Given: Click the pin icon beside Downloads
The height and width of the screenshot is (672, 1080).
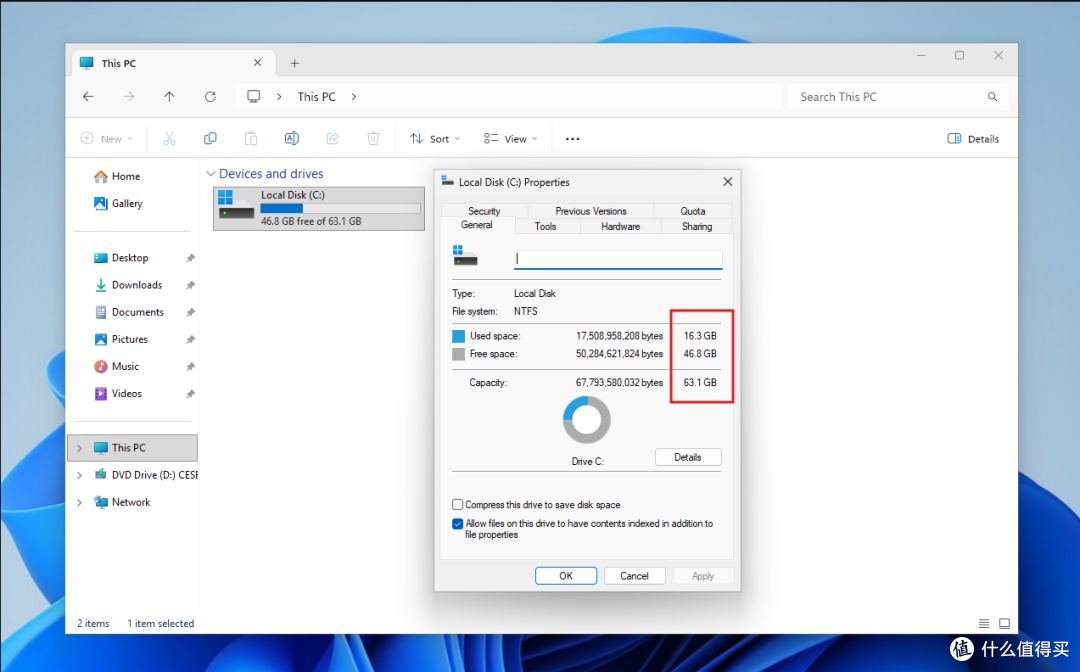Looking at the screenshot, I should [190, 285].
